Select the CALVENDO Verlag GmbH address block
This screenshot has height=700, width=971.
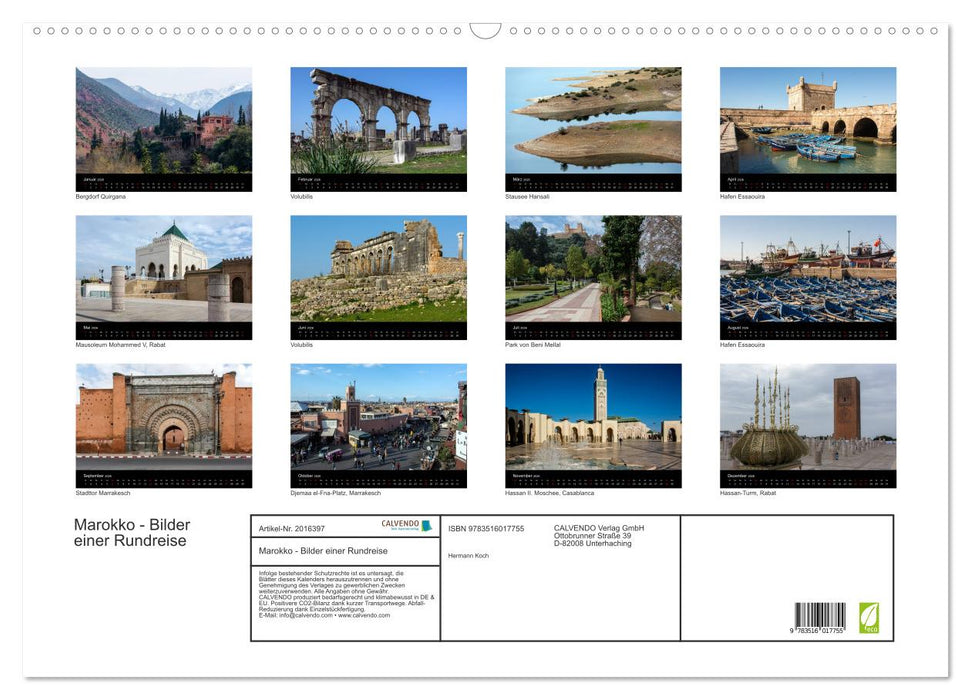(597, 536)
